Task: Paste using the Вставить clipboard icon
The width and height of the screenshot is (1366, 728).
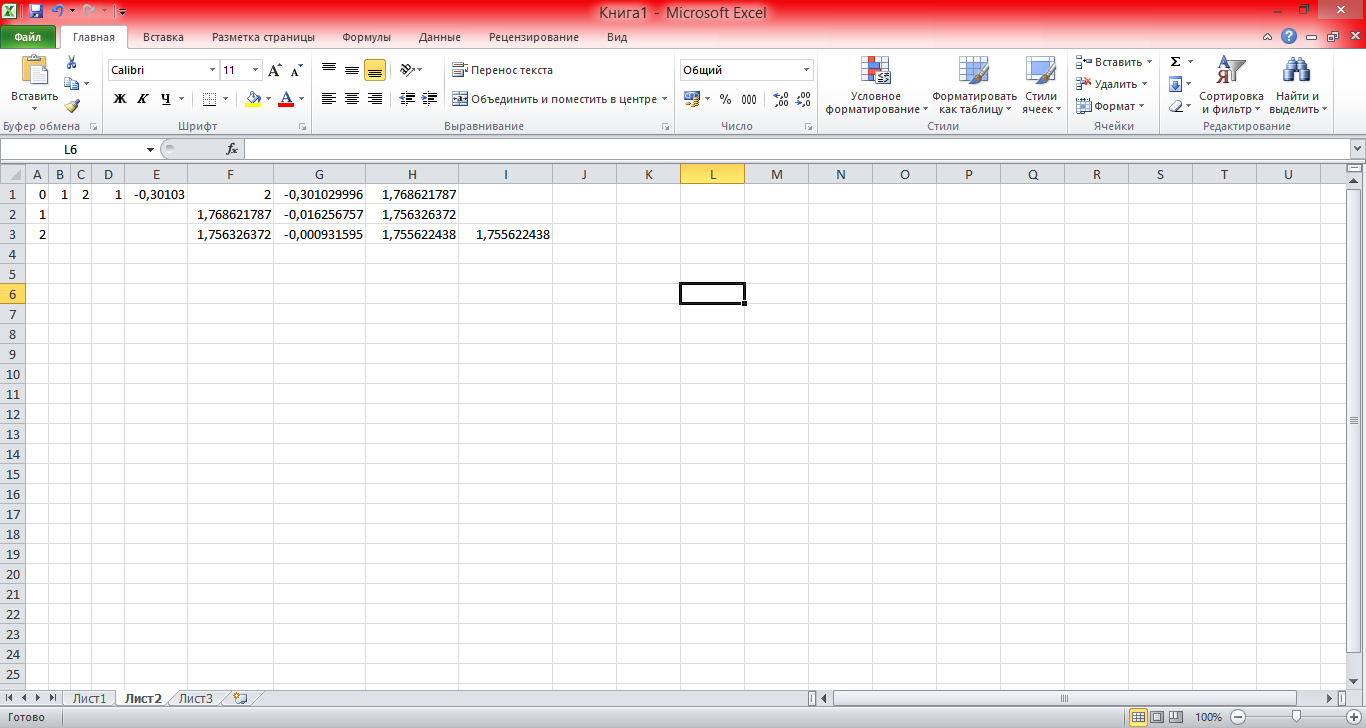Action: (34, 72)
